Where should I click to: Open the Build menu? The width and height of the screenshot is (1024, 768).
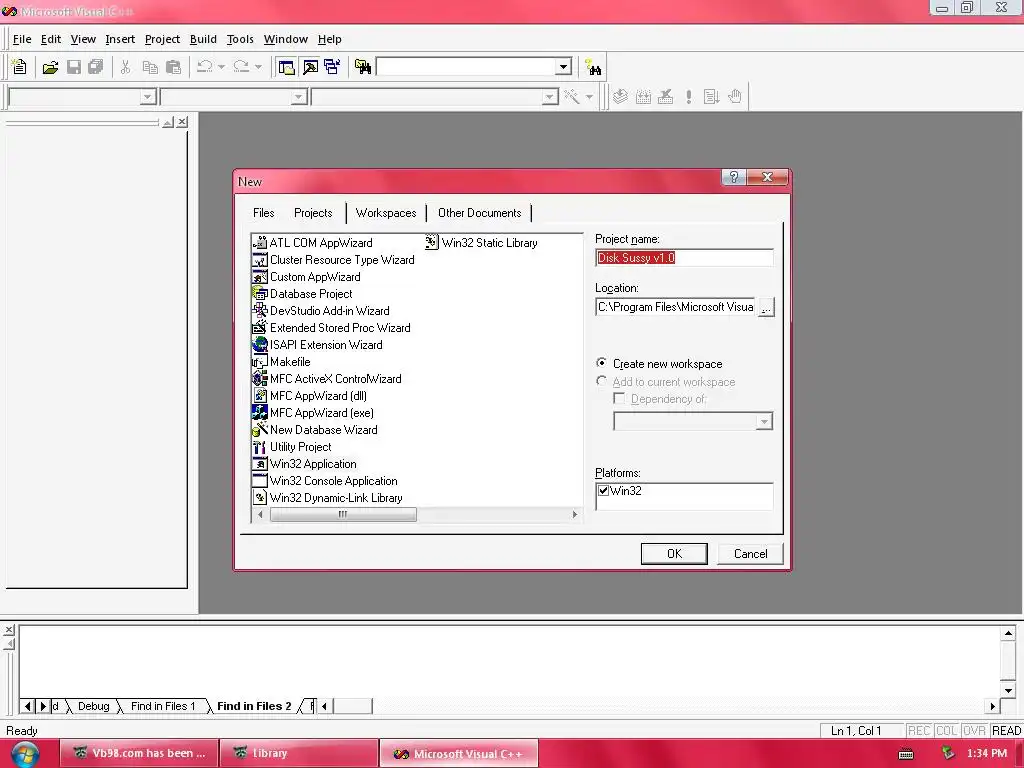click(203, 39)
